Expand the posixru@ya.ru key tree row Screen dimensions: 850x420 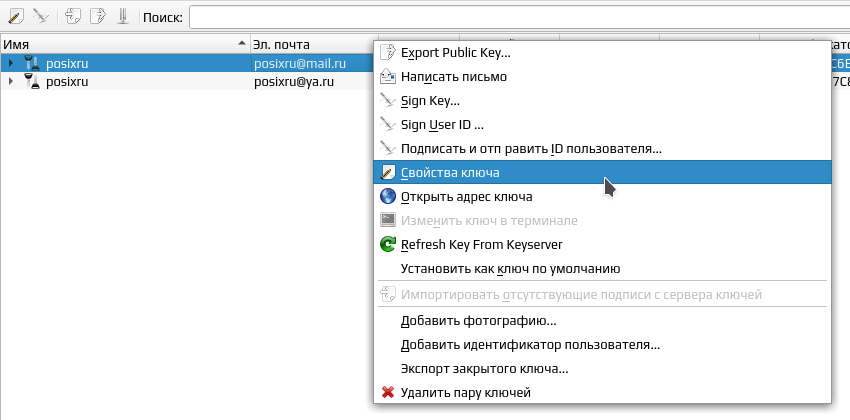click(11, 82)
